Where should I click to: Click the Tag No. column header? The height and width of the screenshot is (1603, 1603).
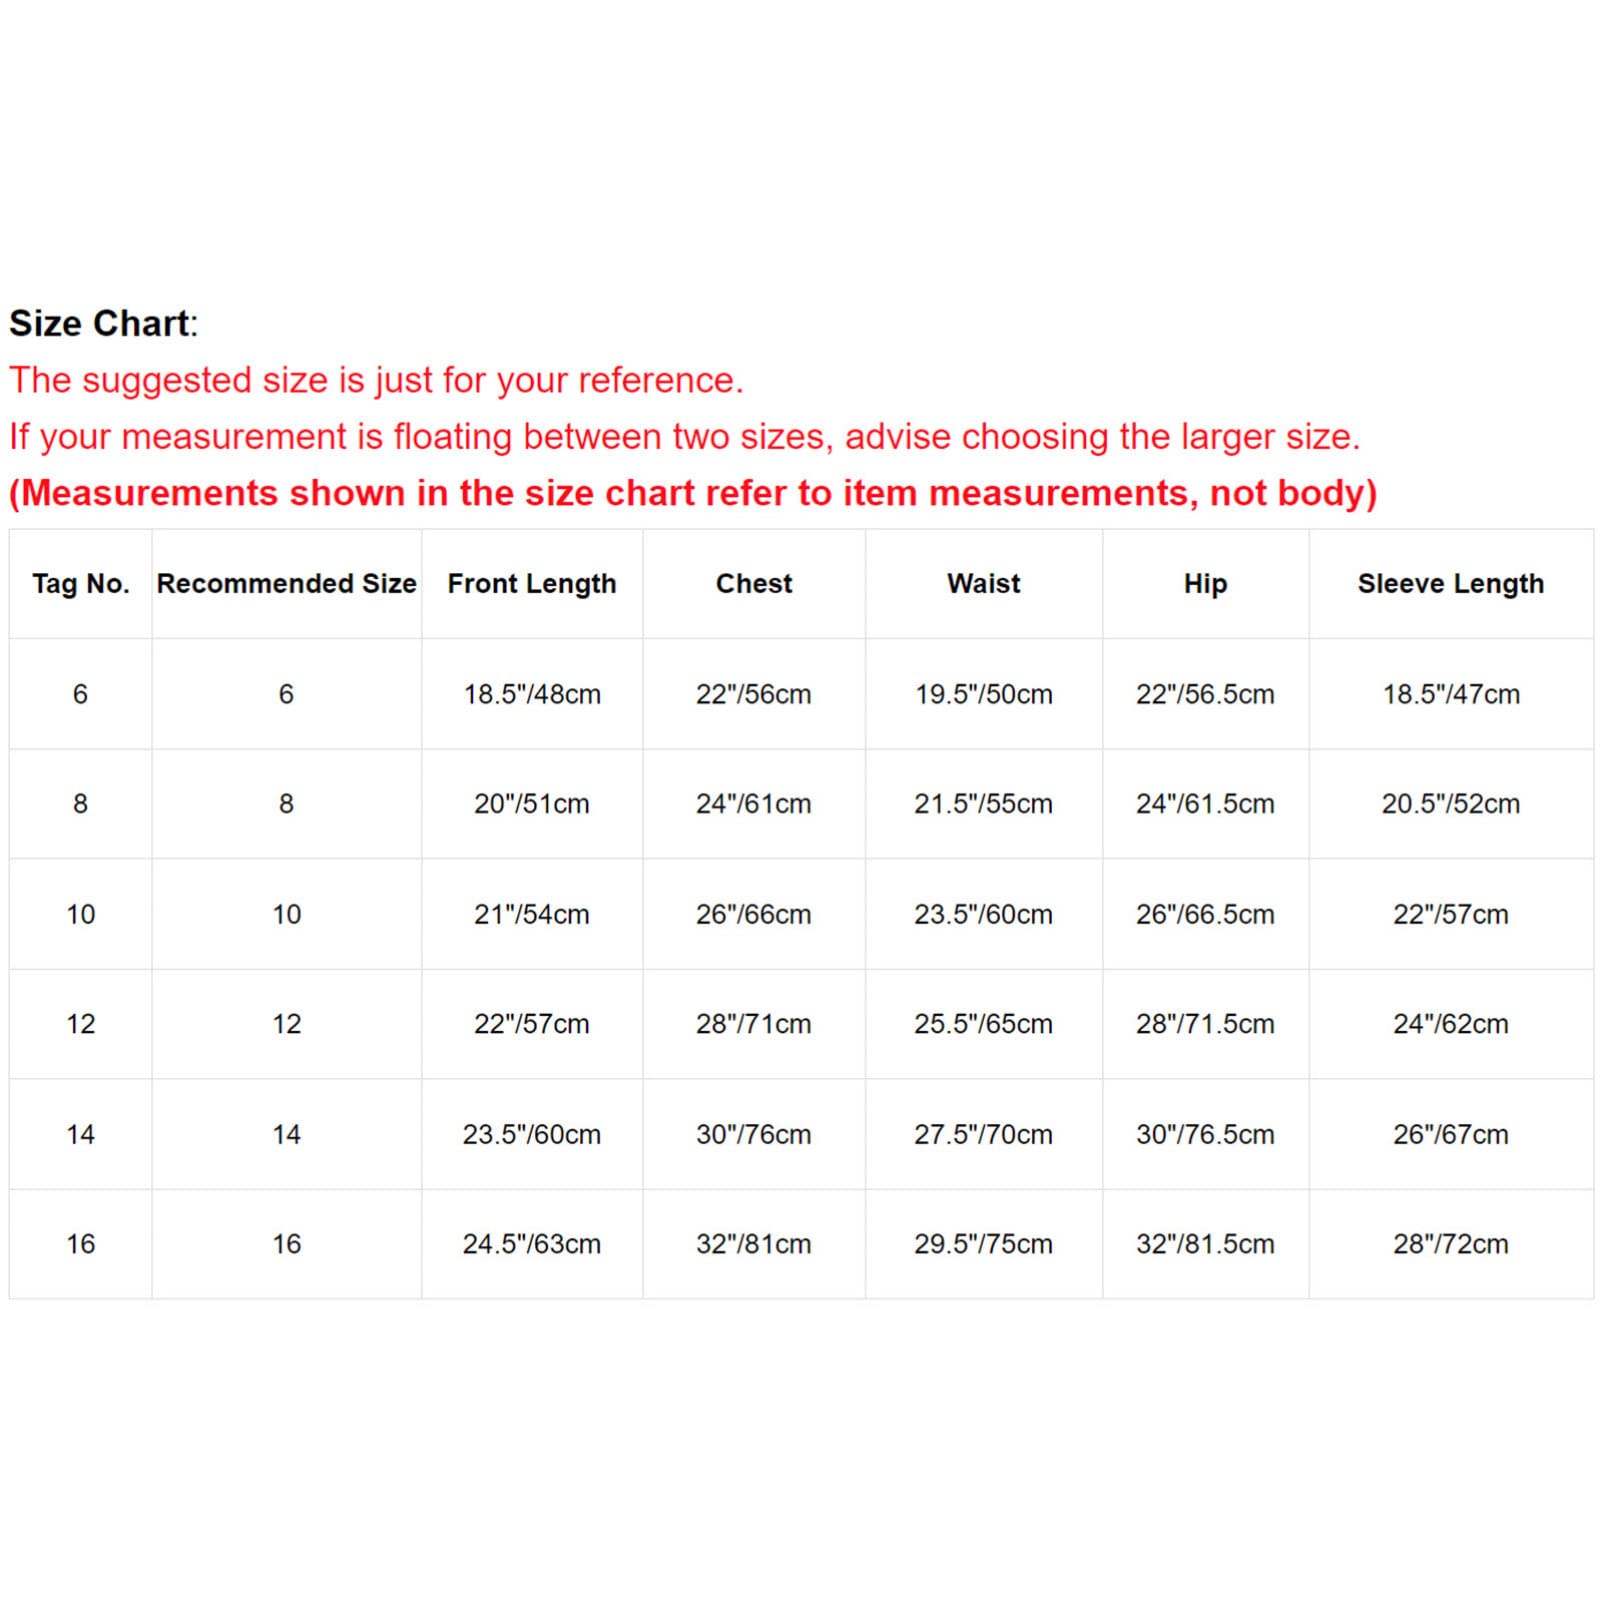point(81,584)
